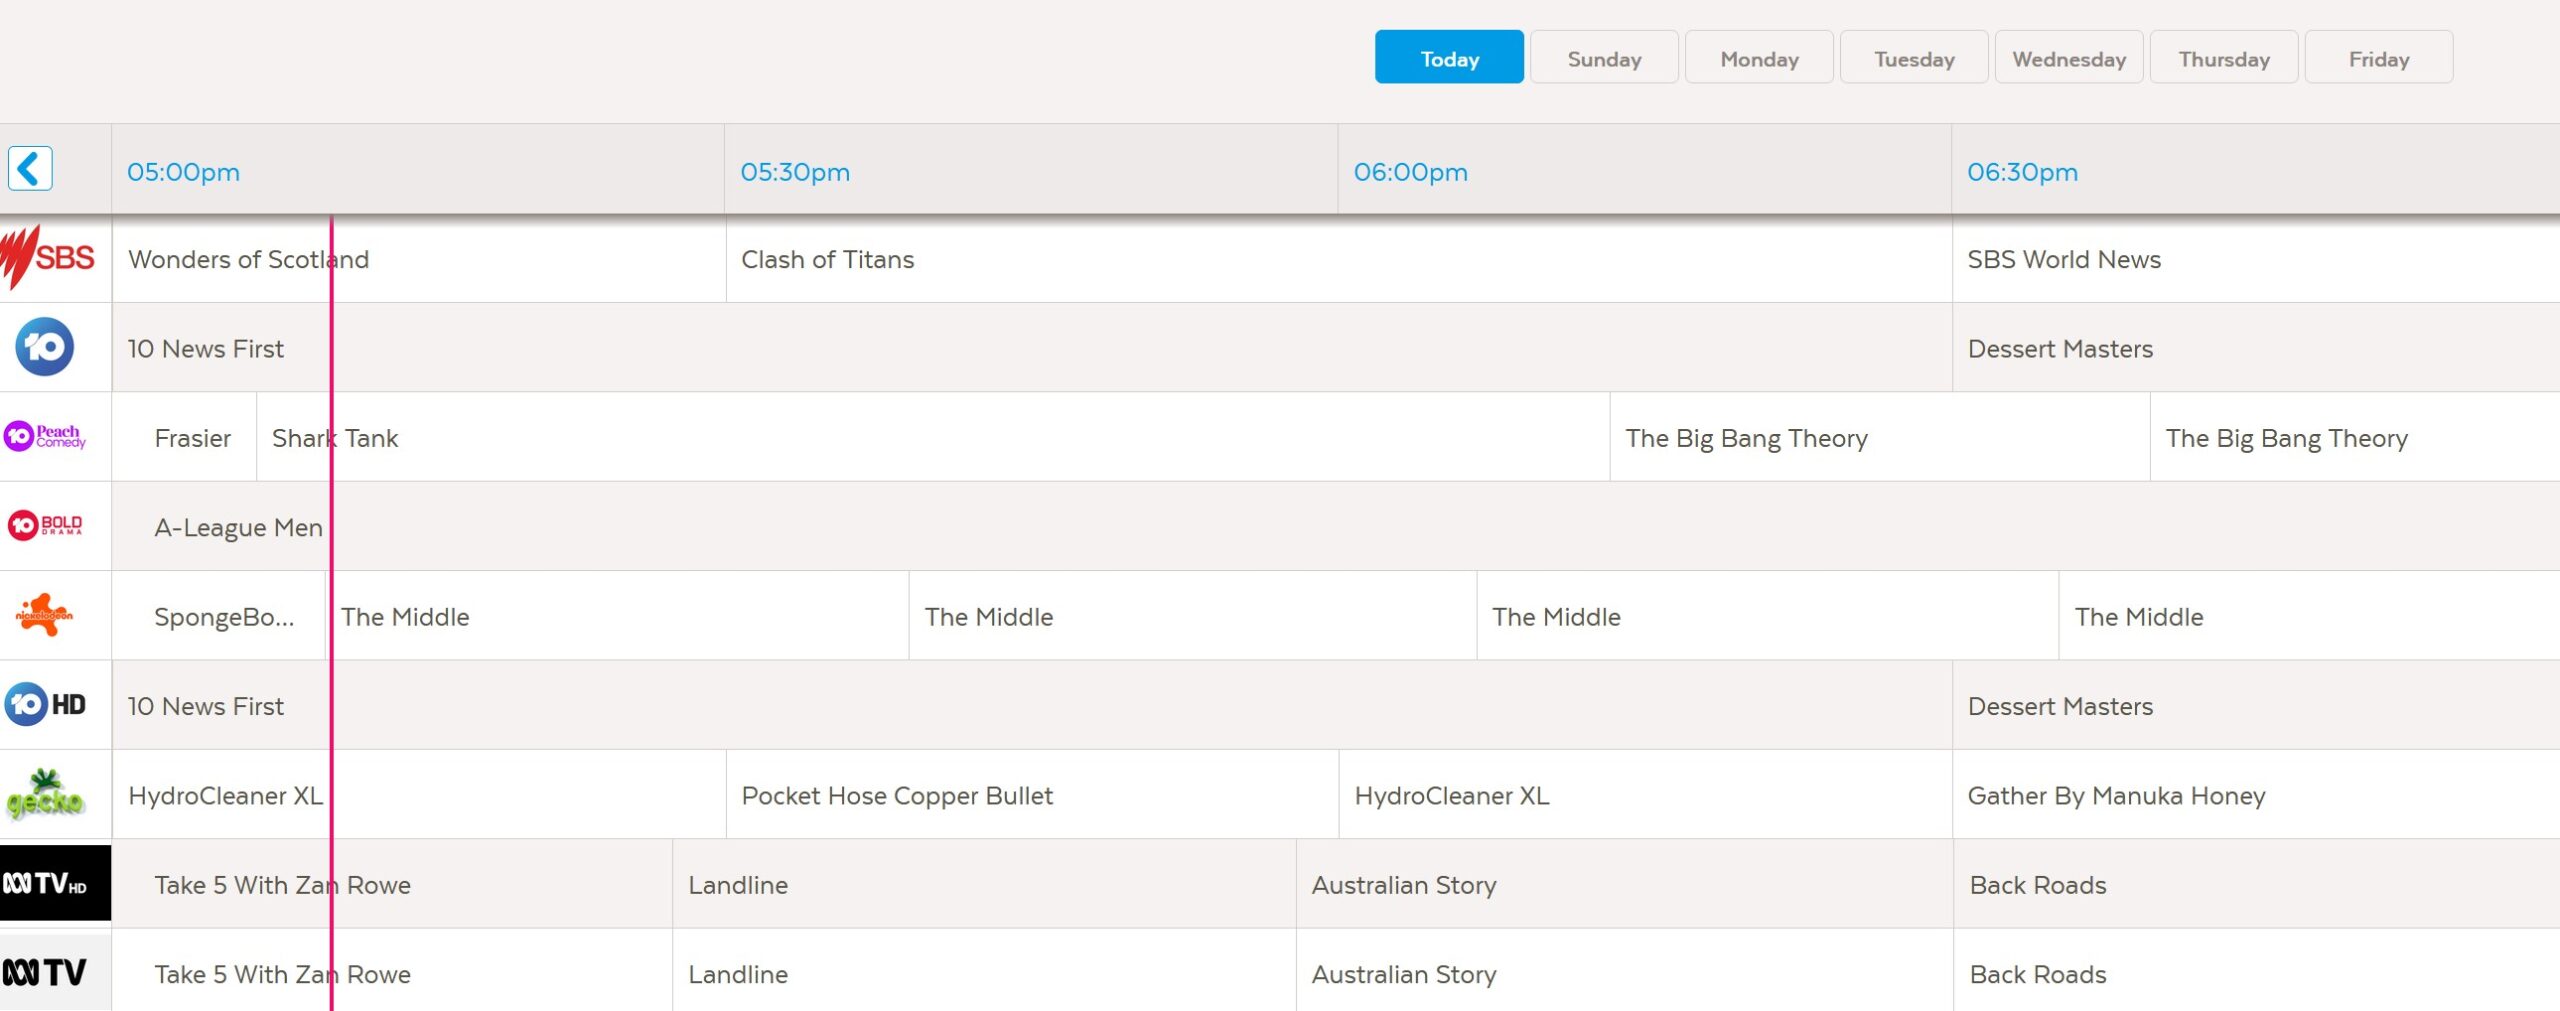Viewport: 2560px width, 1011px height.
Task: Click the Gecko channel logo
Action: point(45,794)
